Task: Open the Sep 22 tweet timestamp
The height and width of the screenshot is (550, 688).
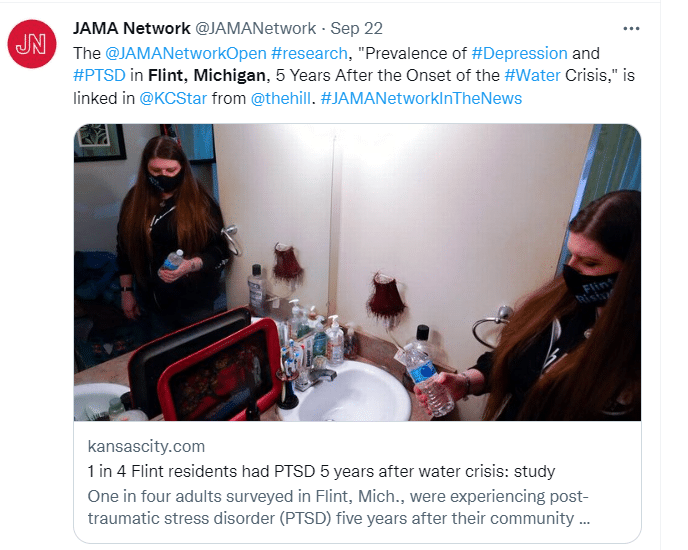Action: (356, 29)
